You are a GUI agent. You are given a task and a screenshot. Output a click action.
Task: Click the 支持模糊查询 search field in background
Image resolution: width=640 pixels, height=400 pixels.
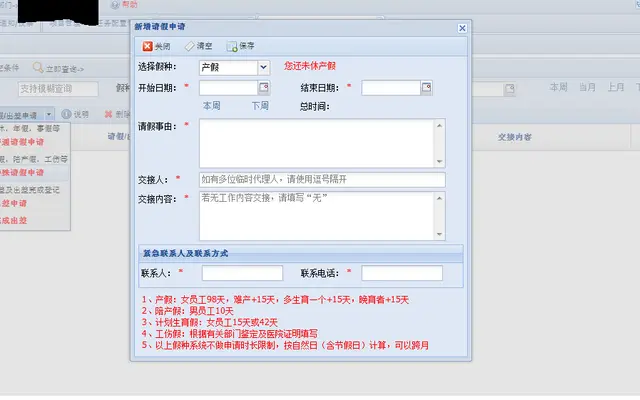point(58,89)
